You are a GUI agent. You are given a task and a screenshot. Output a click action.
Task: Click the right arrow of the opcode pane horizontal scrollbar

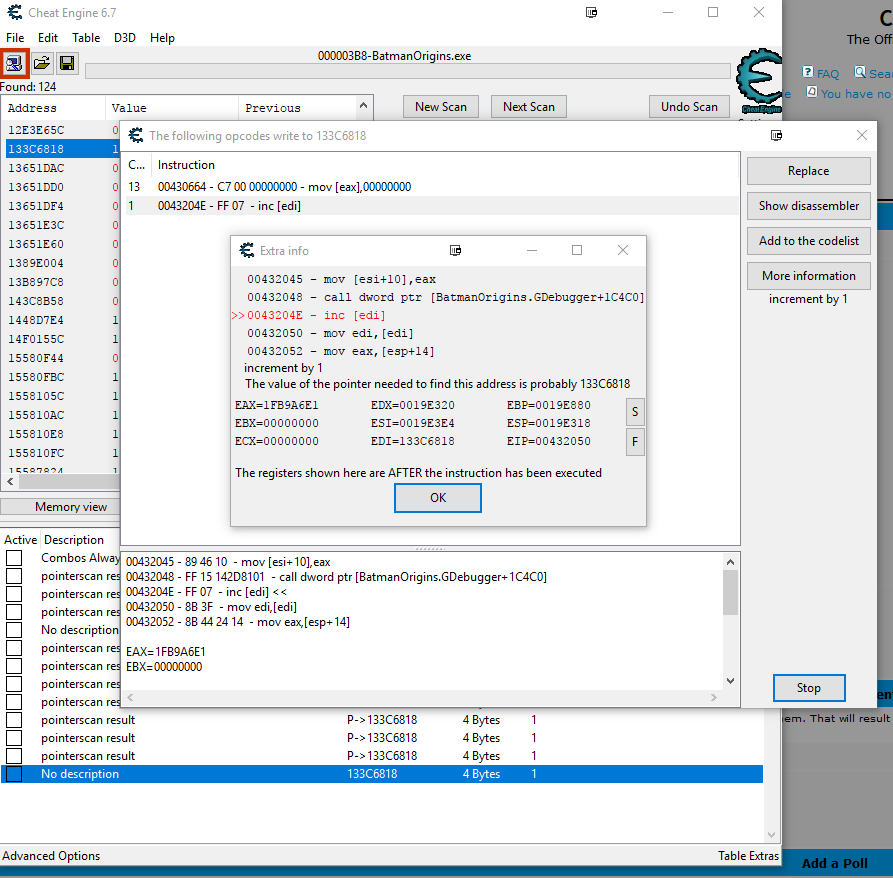coord(714,698)
